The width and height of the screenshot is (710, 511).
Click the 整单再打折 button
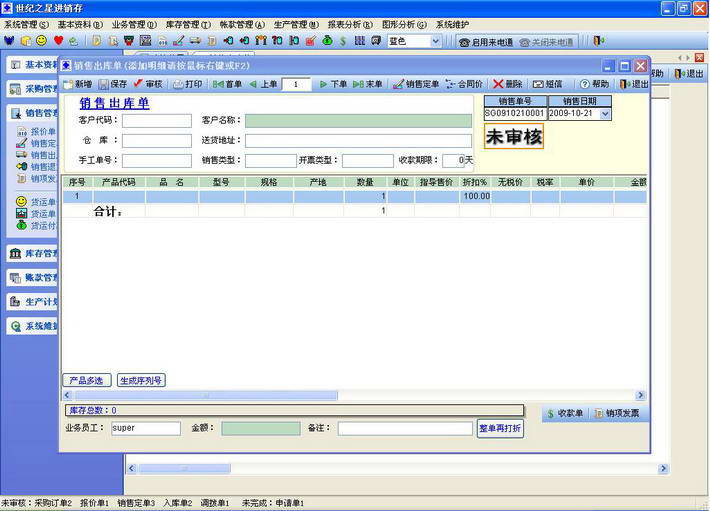coord(500,428)
